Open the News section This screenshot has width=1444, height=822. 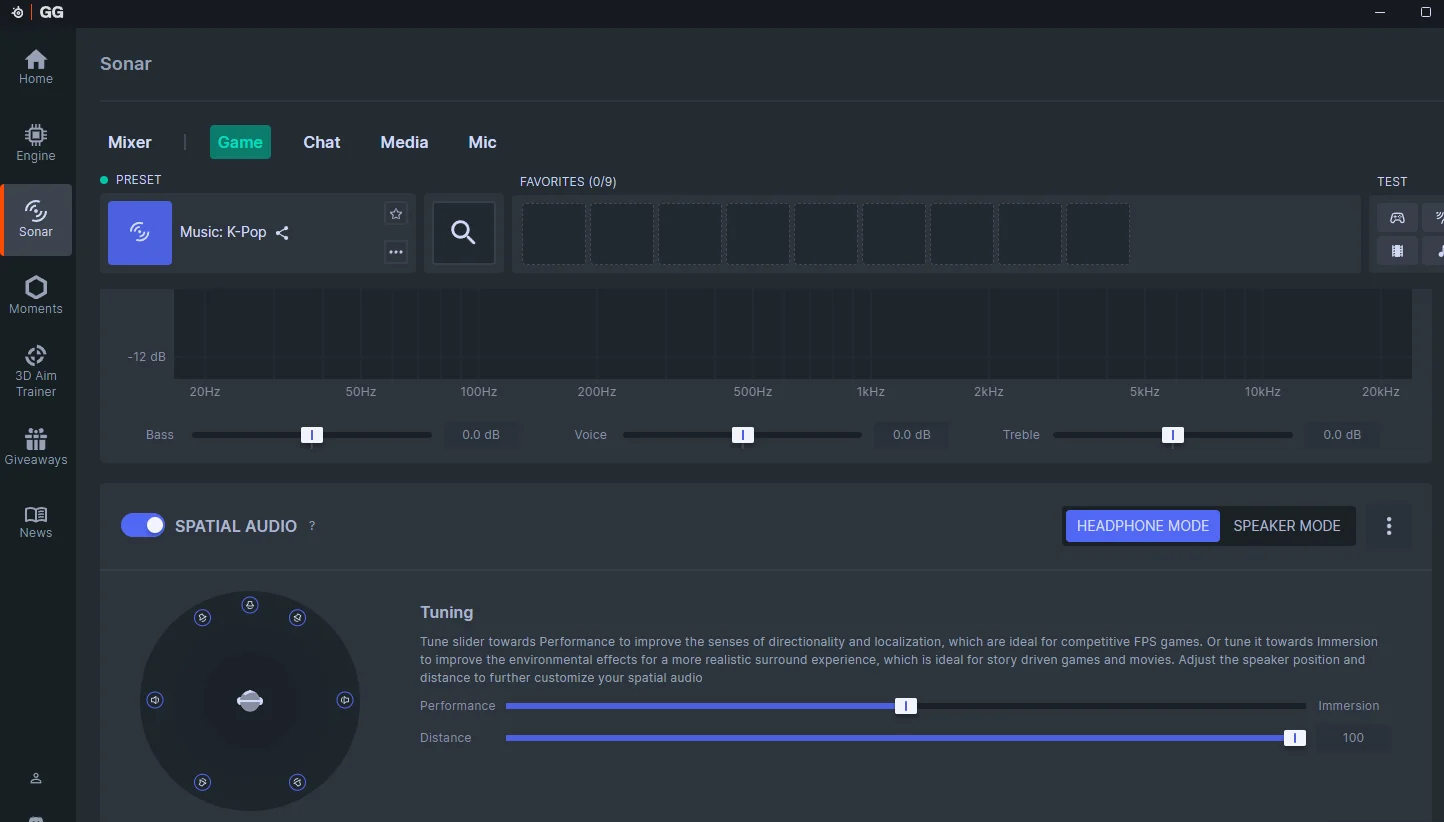click(x=36, y=522)
